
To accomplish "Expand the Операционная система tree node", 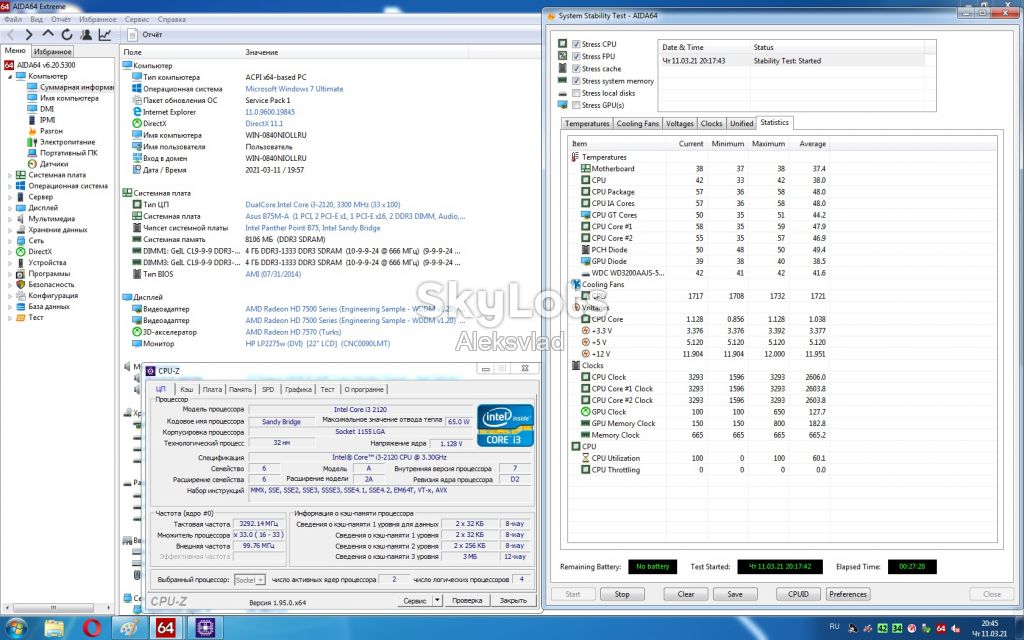I will [10, 186].
